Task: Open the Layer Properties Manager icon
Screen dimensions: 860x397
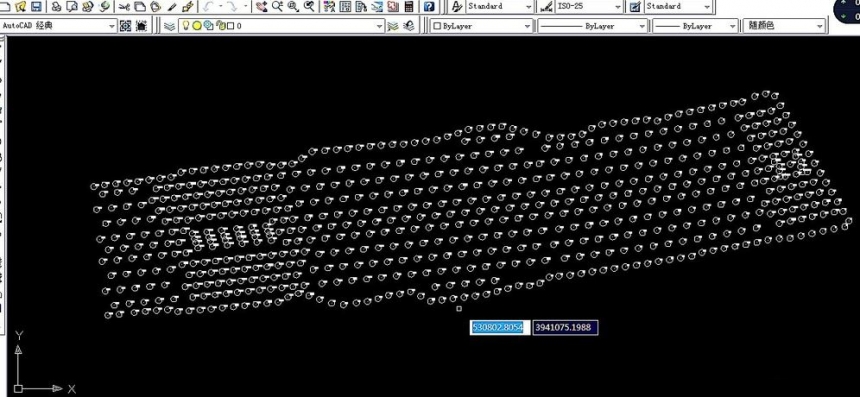Action: coord(169,26)
